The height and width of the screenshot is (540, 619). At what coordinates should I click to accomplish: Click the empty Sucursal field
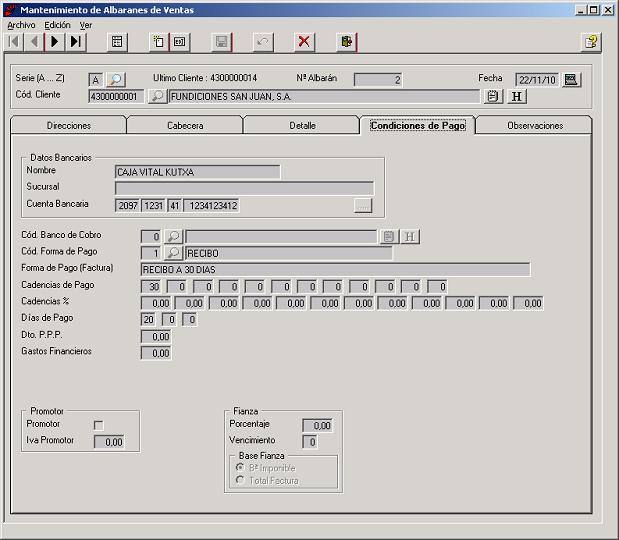[244, 188]
